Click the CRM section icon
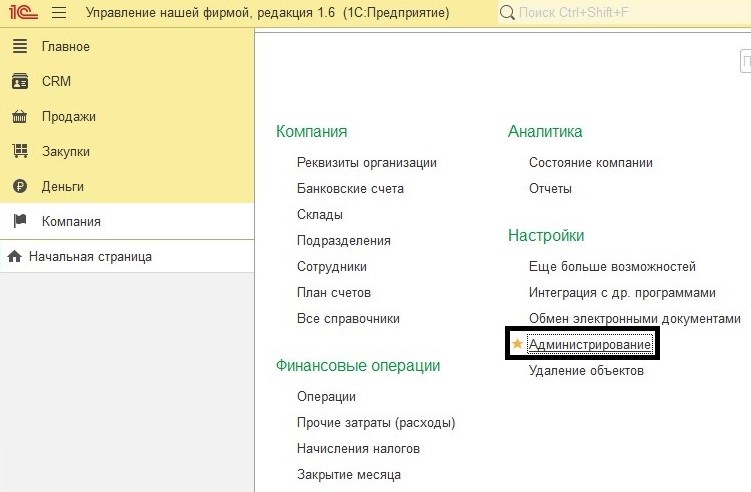 pos(19,82)
